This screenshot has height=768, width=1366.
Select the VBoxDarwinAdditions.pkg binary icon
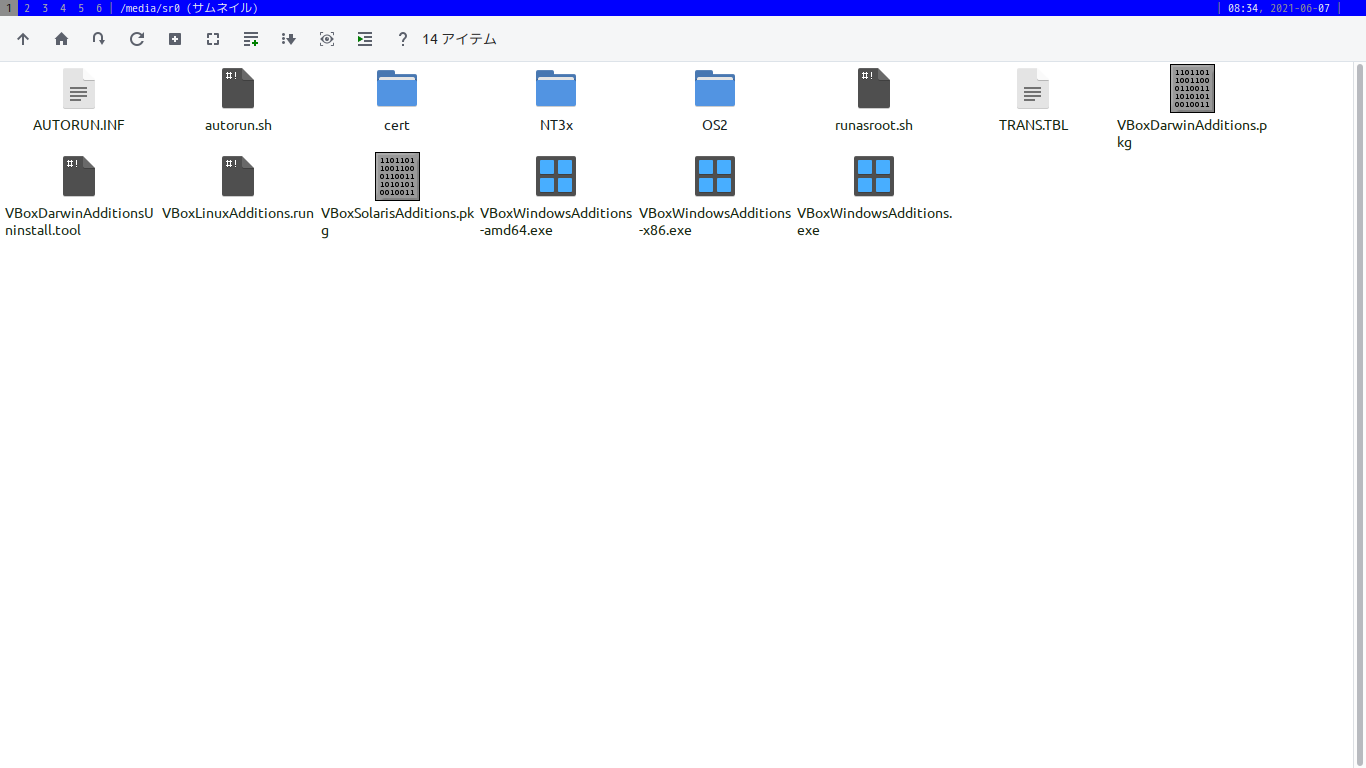[1192, 89]
